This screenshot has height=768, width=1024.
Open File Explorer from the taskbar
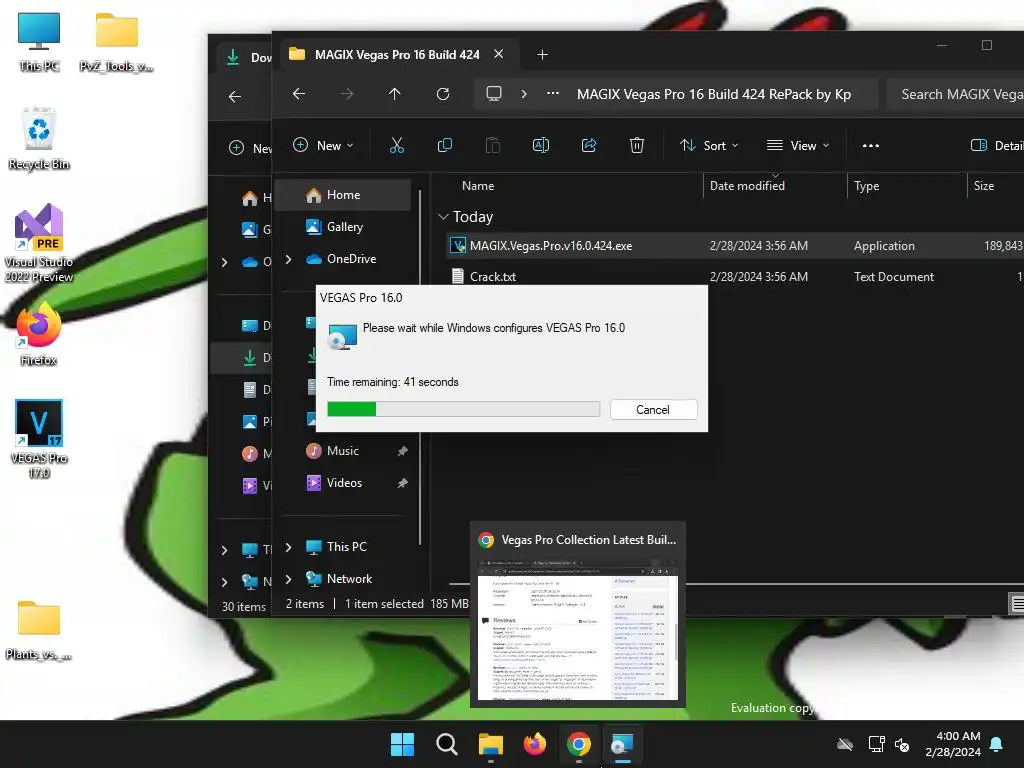490,744
